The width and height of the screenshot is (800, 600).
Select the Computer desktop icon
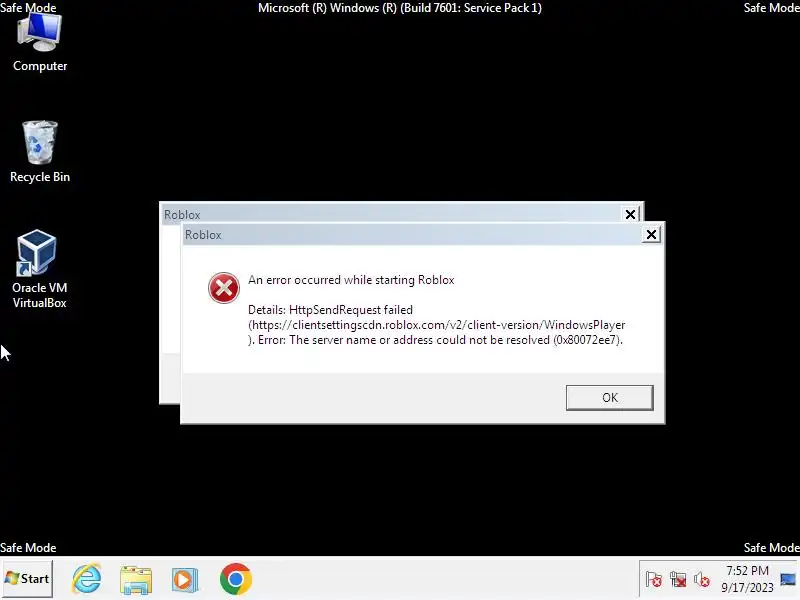(40, 43)
